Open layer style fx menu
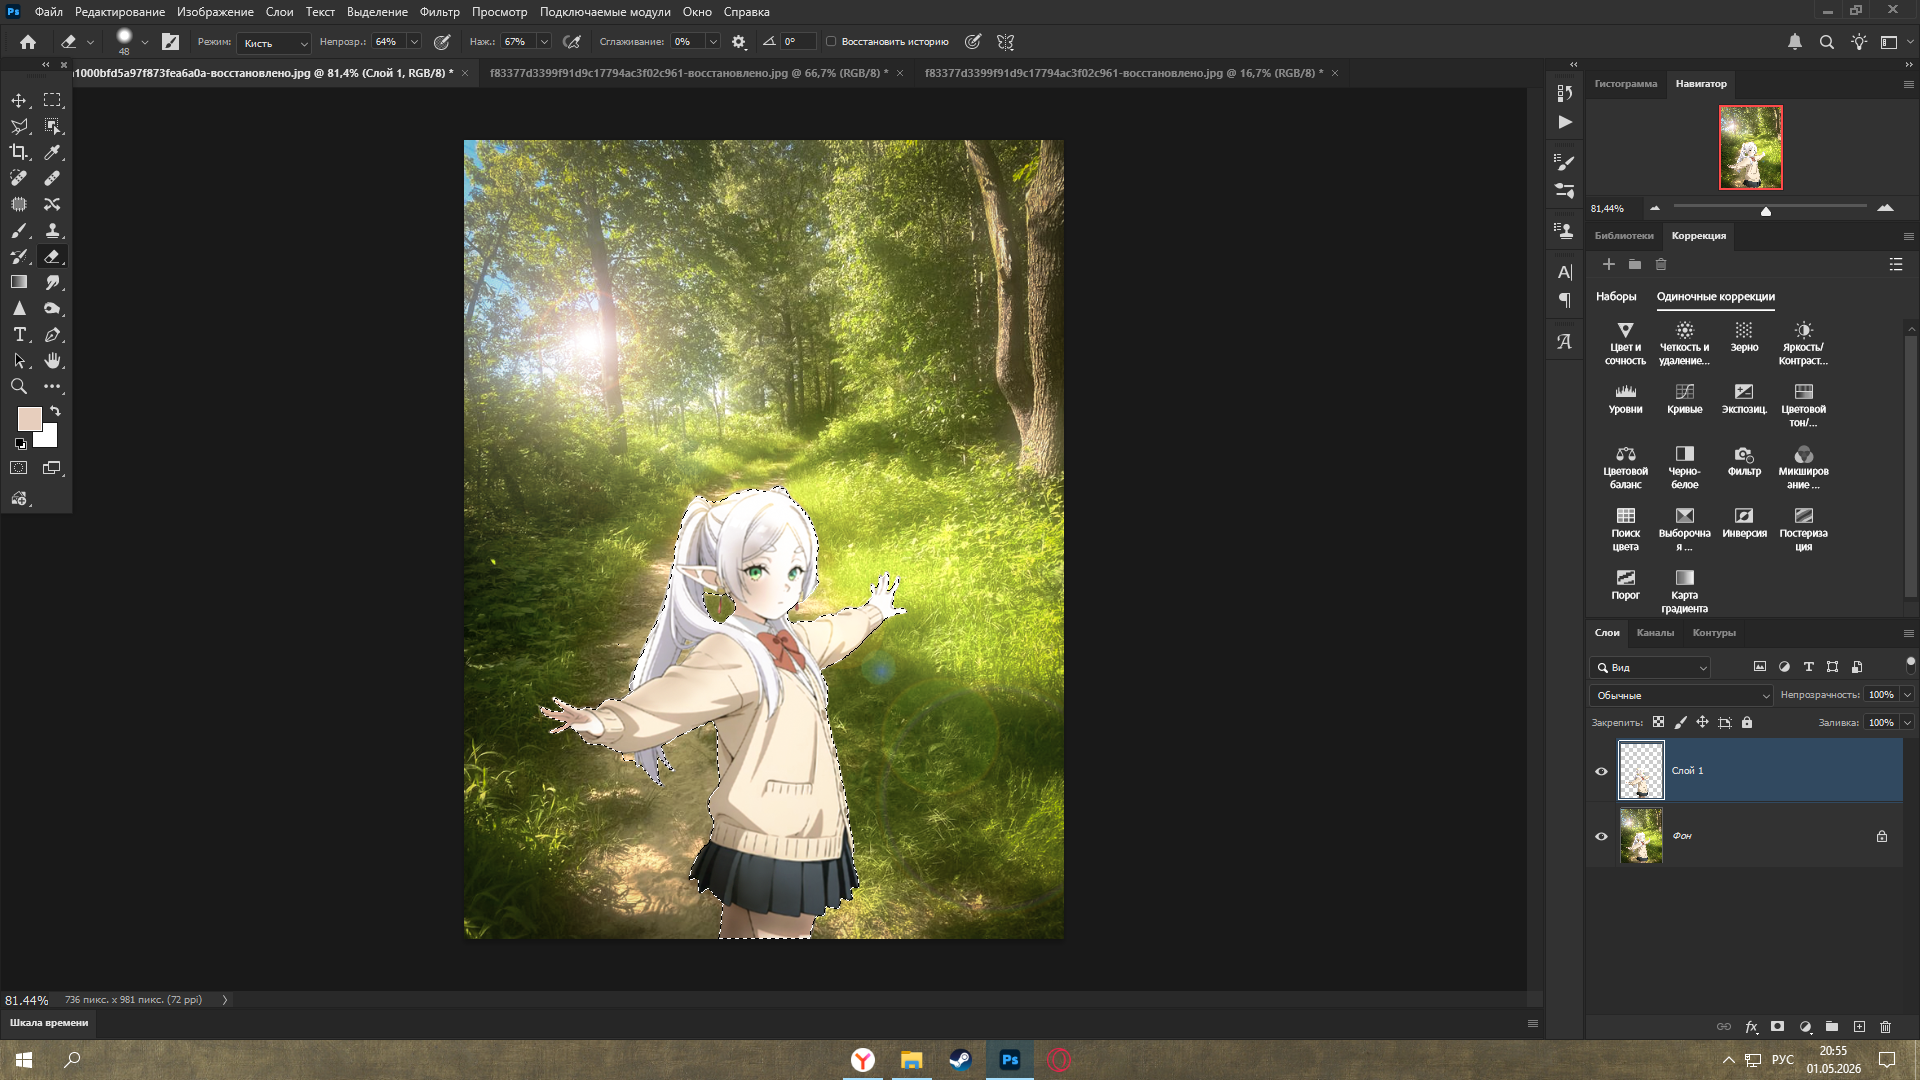The width and height of the screenshot is (1920, 1080). click(1751, 1026)
